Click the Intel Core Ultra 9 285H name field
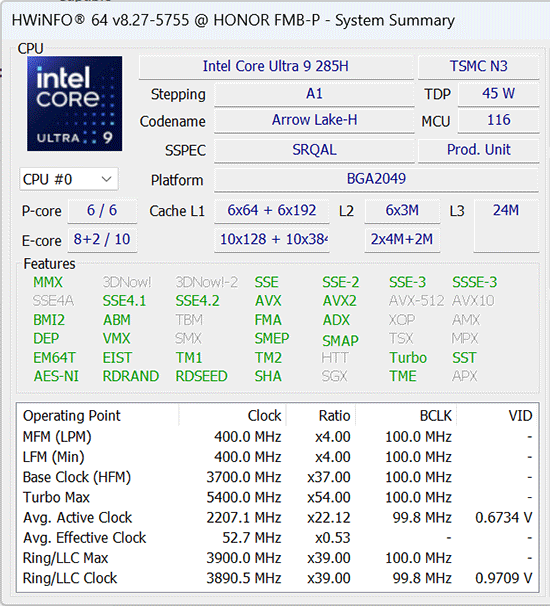The height and width of the screenshot is (606, 550). tap(276, 66)
